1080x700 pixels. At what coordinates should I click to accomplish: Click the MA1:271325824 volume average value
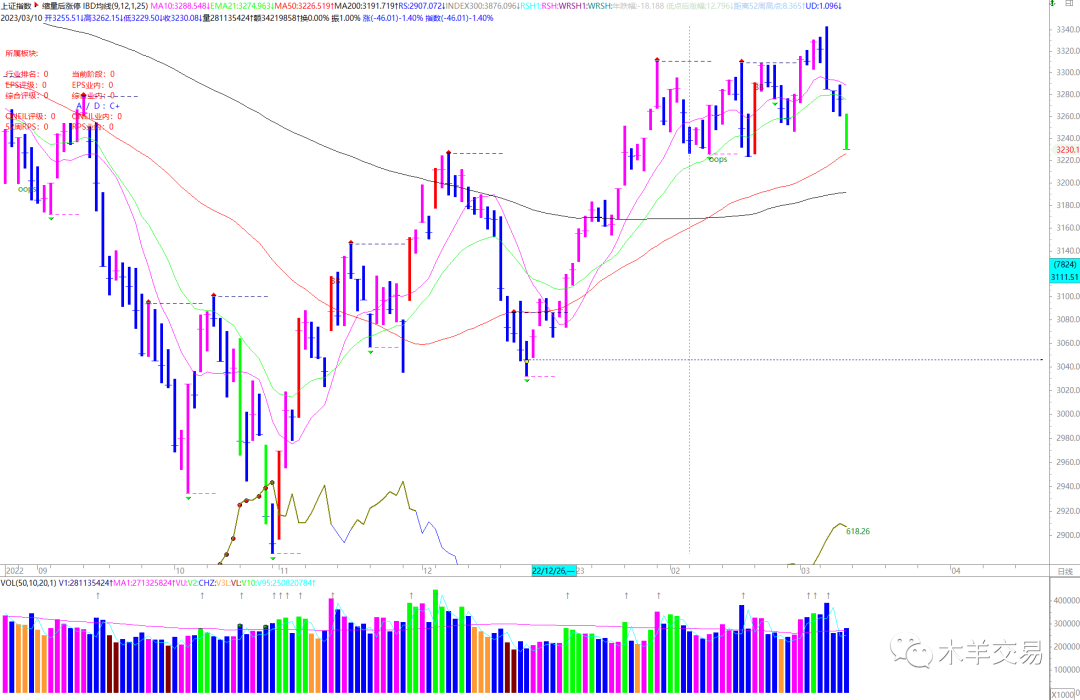(143, 583)
